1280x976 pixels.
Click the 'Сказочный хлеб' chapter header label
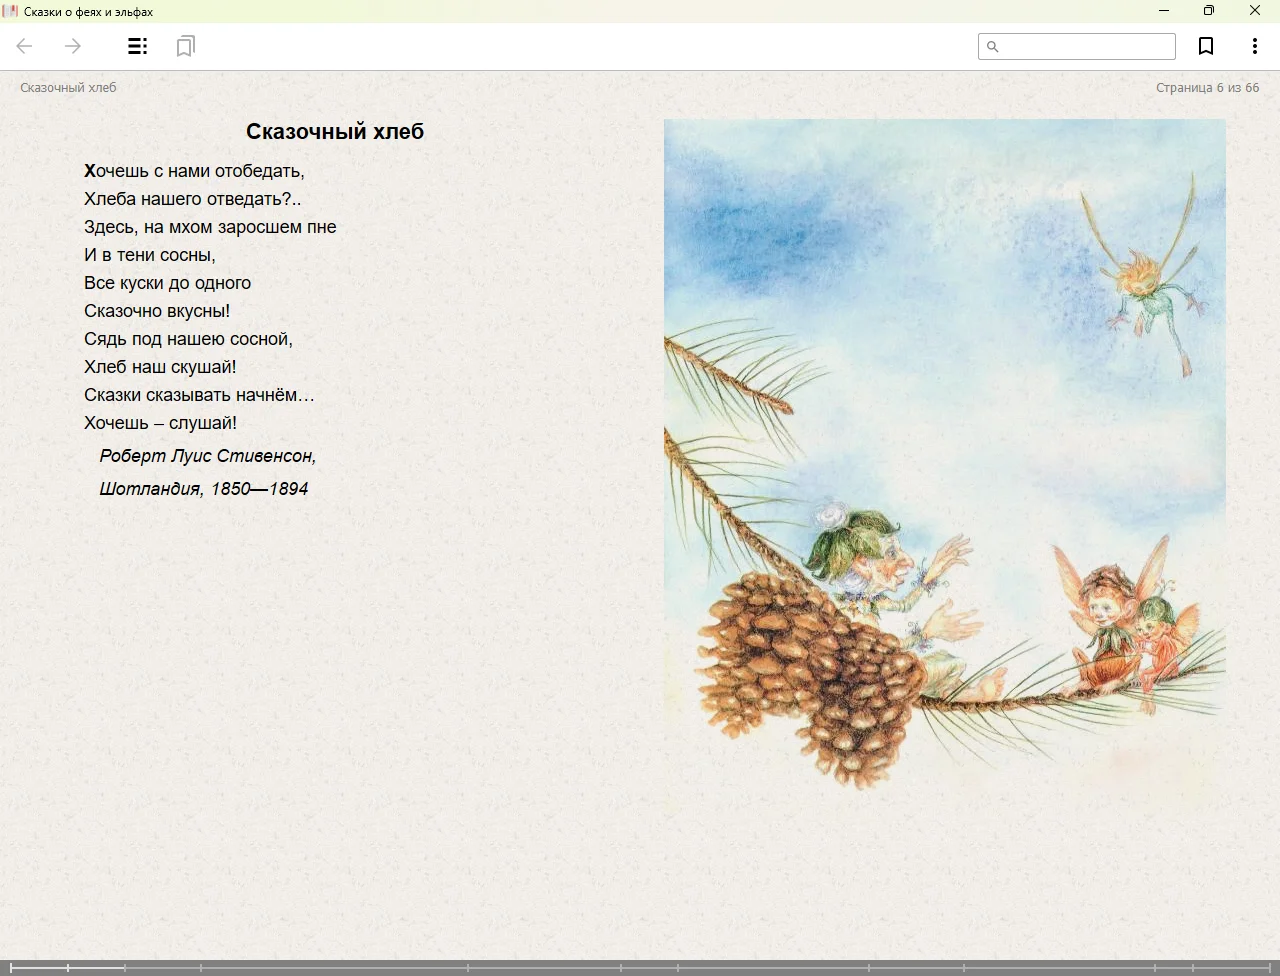[x=68, y=88]
